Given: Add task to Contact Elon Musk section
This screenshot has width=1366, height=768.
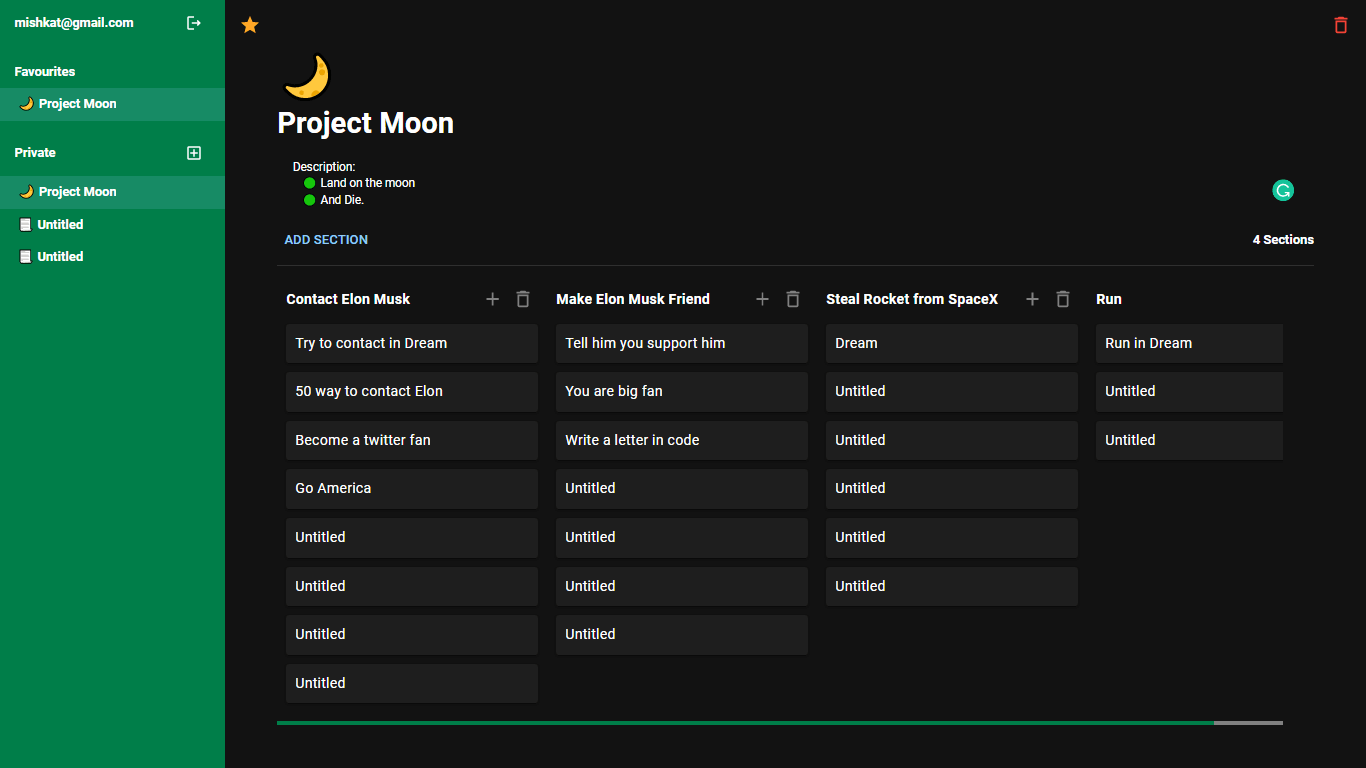Looking at the screenshot, I should click(492, 299).
